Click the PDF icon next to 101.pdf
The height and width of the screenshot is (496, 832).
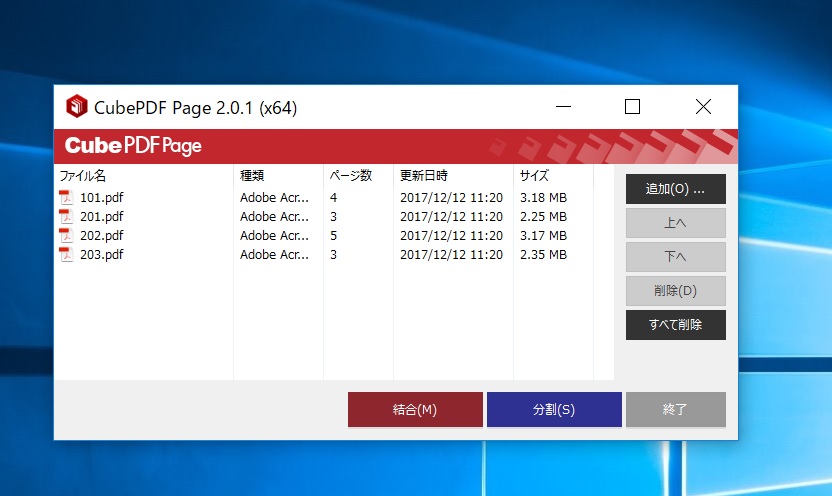pos(66,197)
